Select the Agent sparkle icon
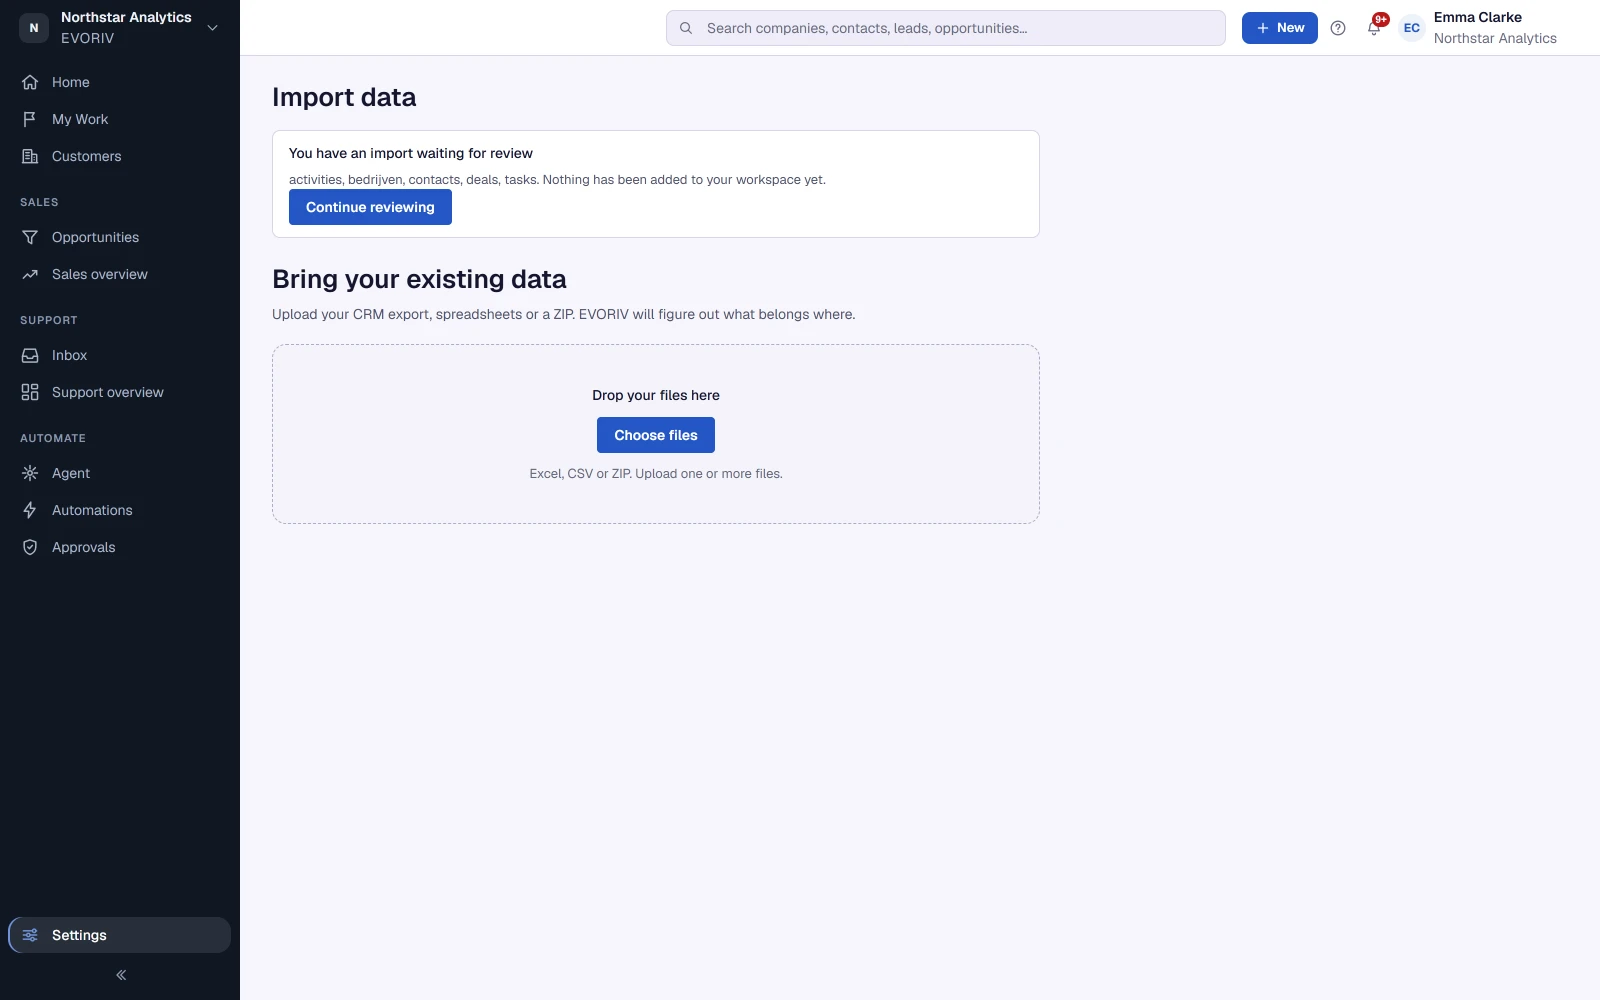The image size is (1600, 1000). [x=30, y=473]
